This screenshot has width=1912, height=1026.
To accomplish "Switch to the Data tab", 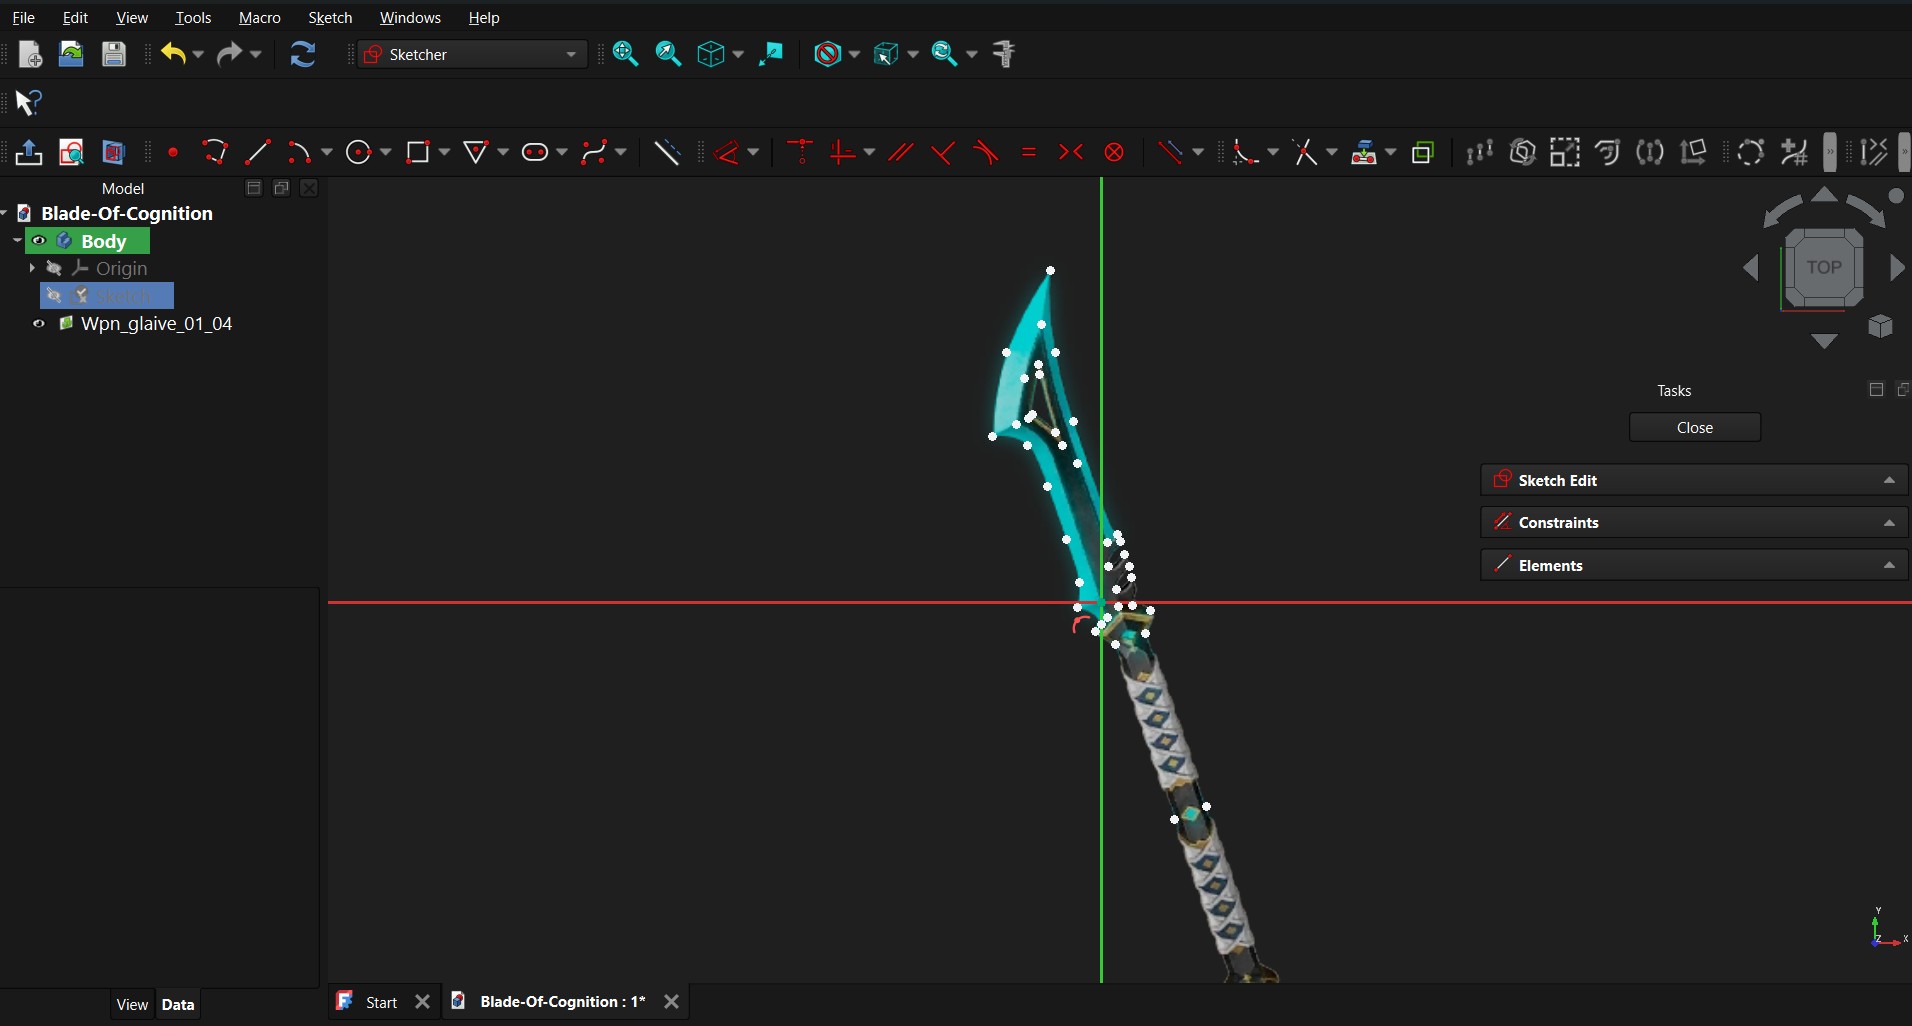I will tap(178, 1005).
